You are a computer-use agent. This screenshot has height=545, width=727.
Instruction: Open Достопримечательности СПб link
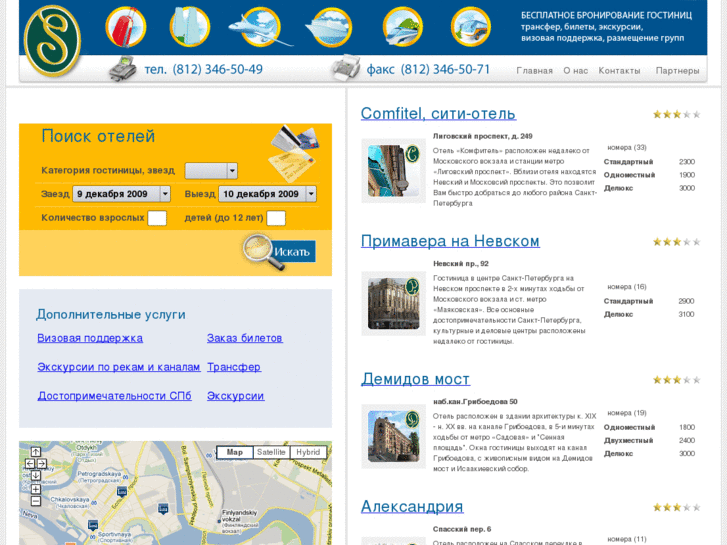click(114, 396)
